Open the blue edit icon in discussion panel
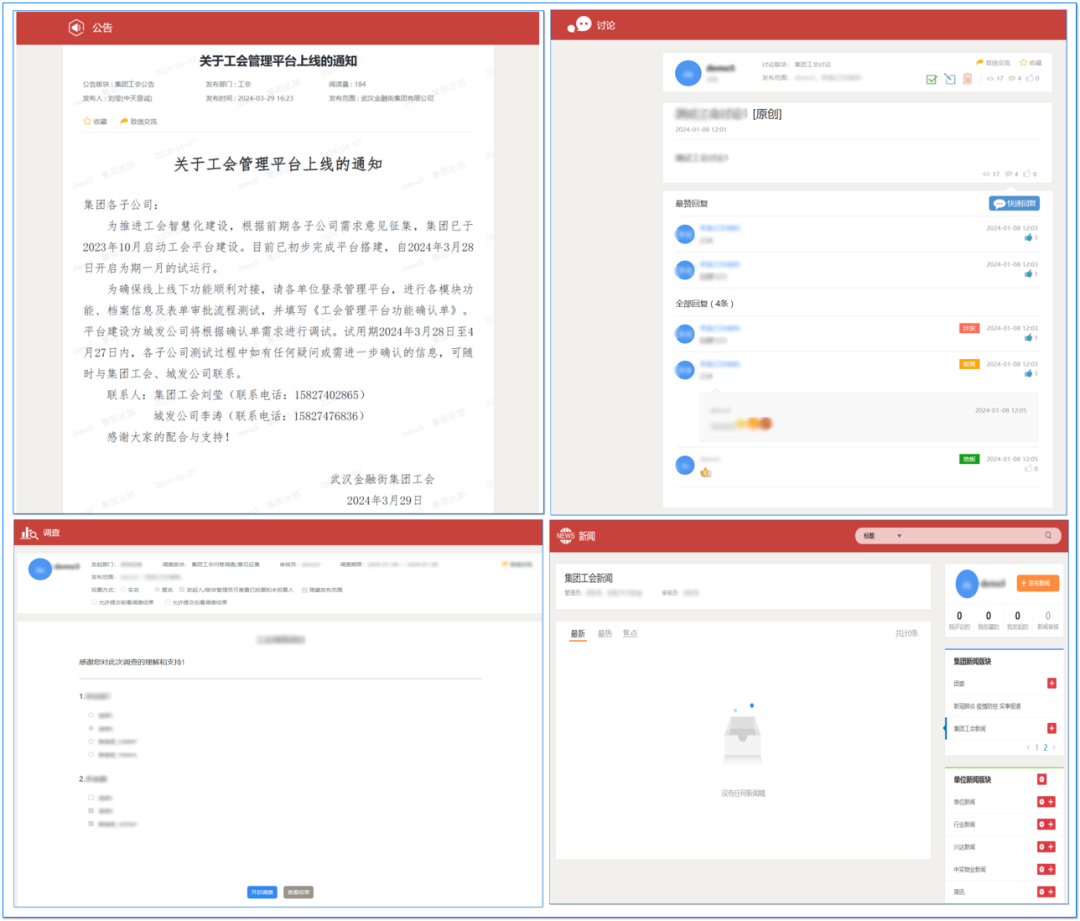Viewport: 1080px width, 921px height. (x=950, y=78)
